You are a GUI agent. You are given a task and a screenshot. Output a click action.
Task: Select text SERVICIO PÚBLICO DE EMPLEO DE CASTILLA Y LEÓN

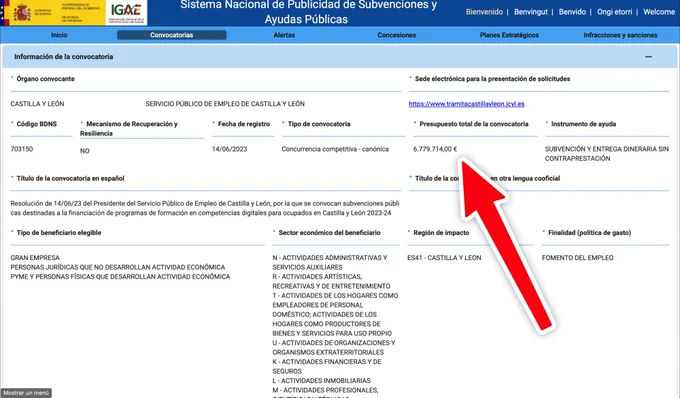(x=225, y=104)
